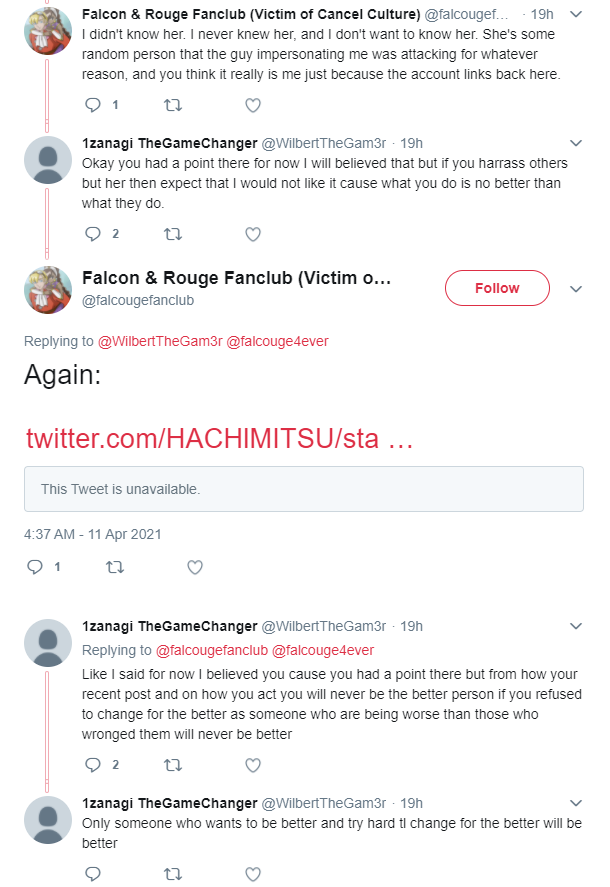
Task: Reply to the first 1zanagi tweet with 2 replies
Action: click(x=93, y=234)
